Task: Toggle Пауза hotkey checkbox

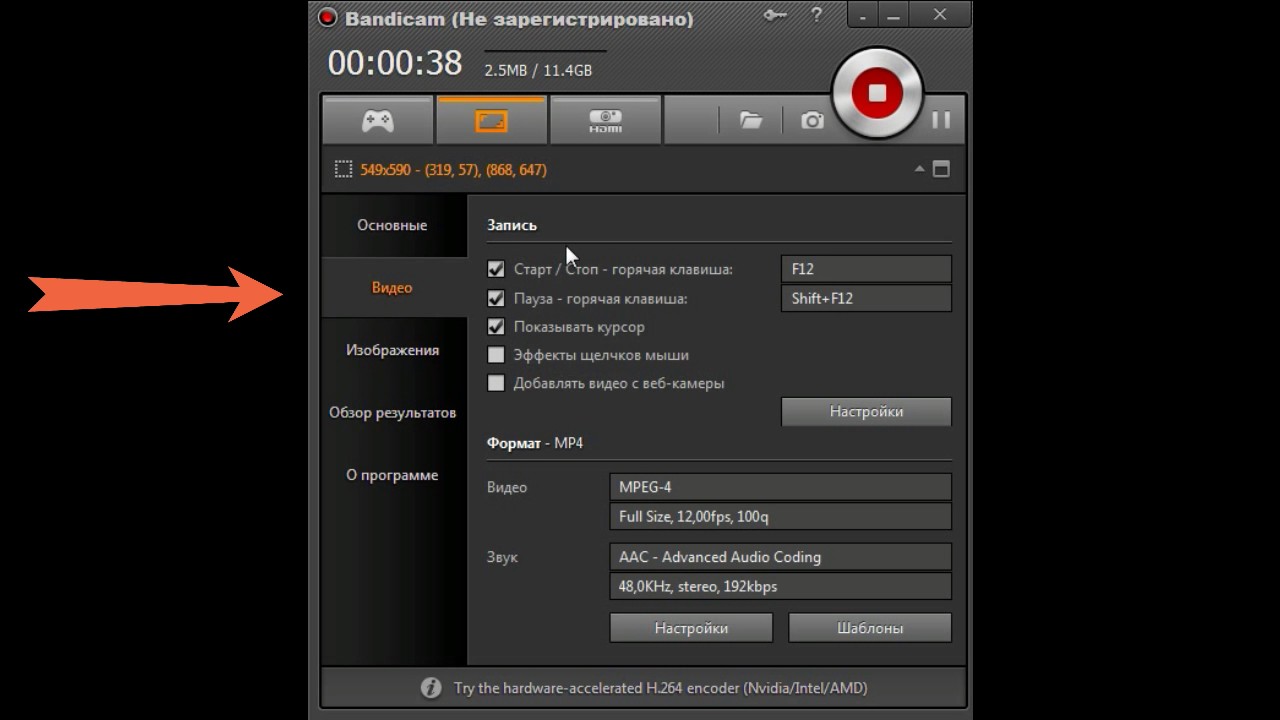Action: coord(496,298)
